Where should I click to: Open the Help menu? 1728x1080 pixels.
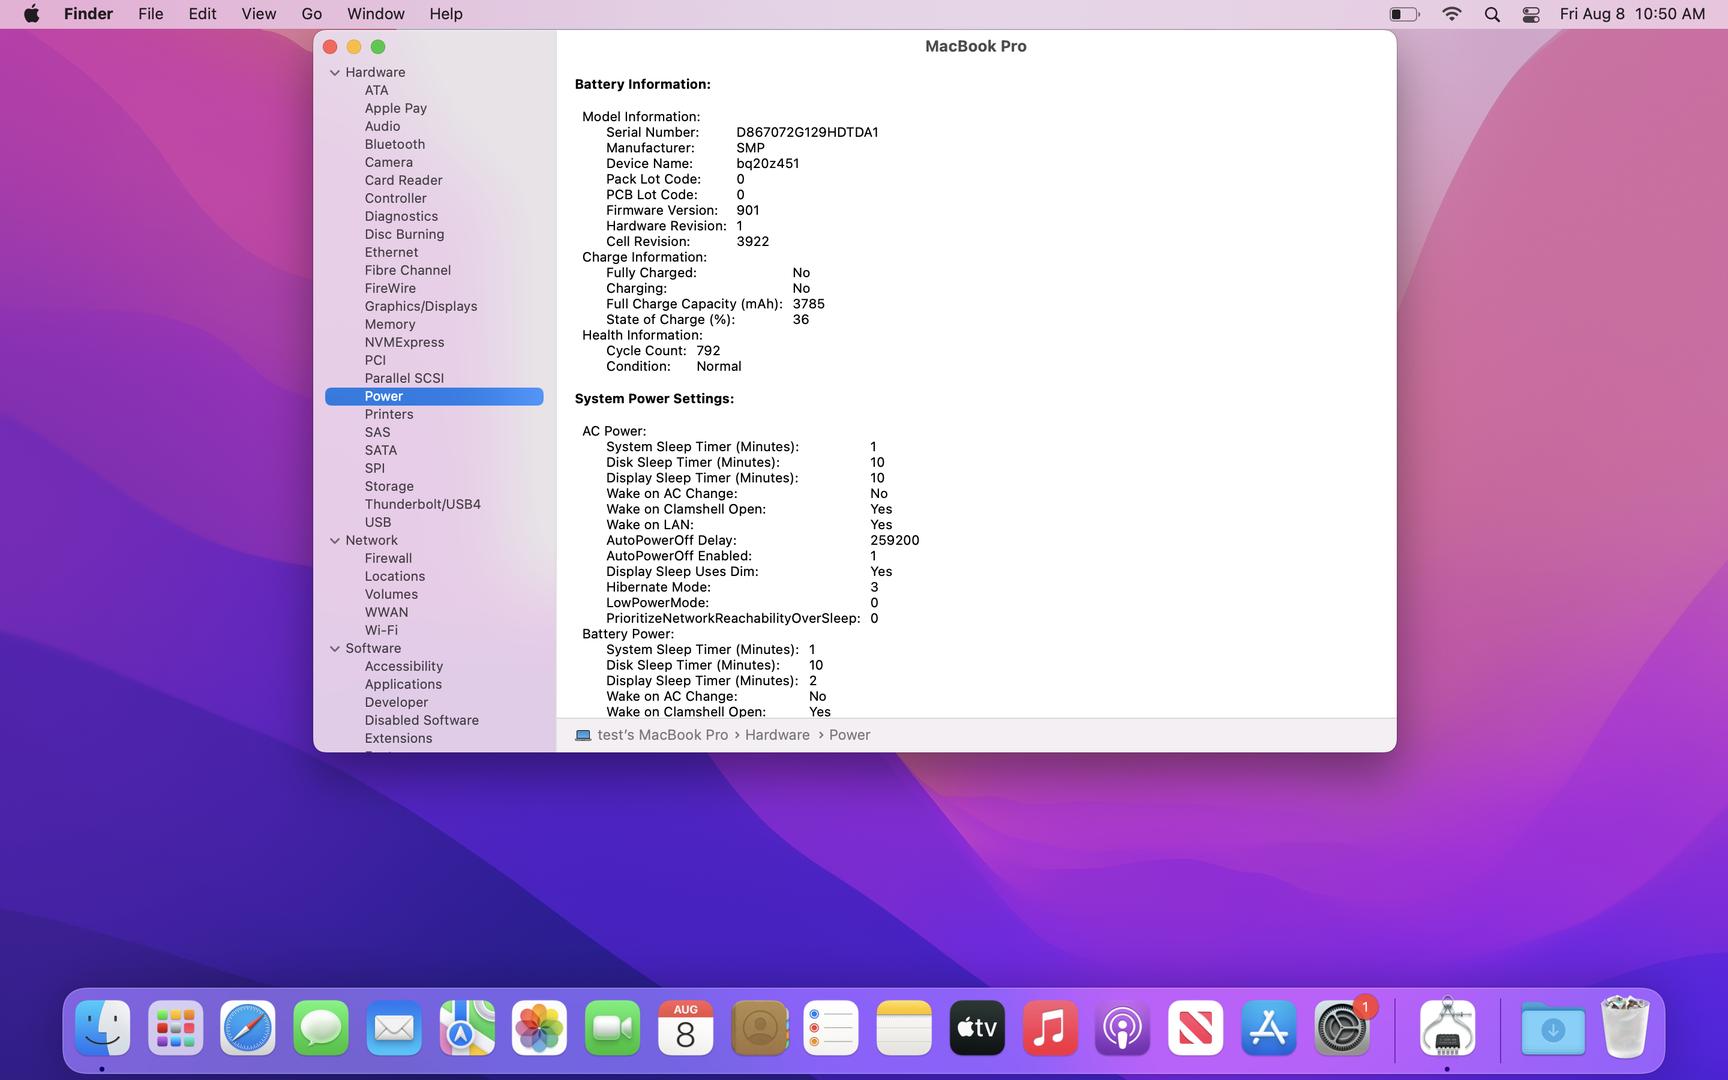tap(446, 14)
